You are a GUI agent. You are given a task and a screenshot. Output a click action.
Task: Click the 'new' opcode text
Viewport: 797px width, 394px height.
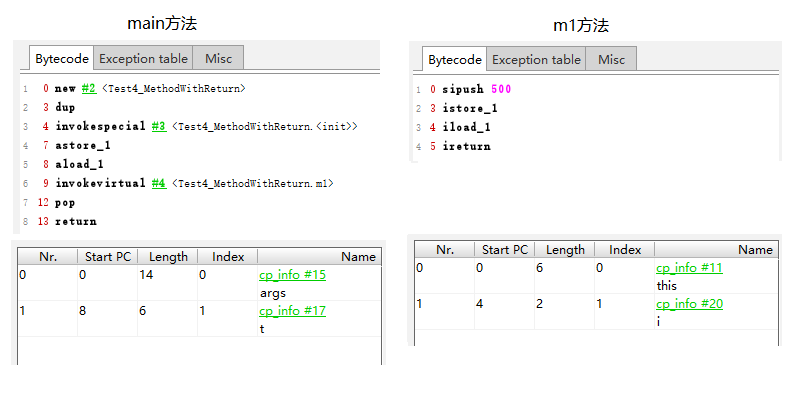tap(65, 88)
